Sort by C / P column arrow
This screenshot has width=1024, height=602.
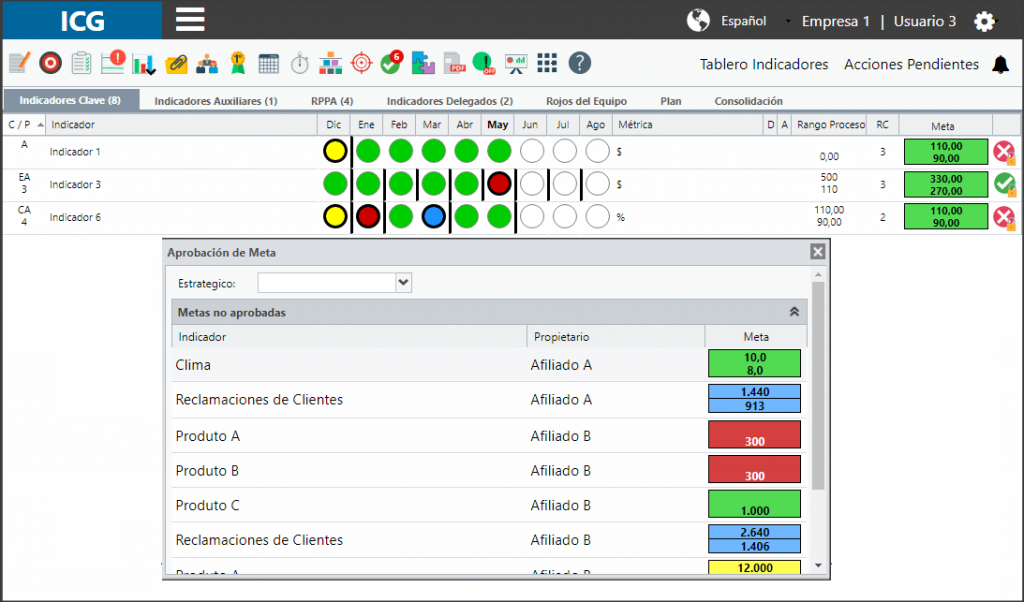coord(40,125)
